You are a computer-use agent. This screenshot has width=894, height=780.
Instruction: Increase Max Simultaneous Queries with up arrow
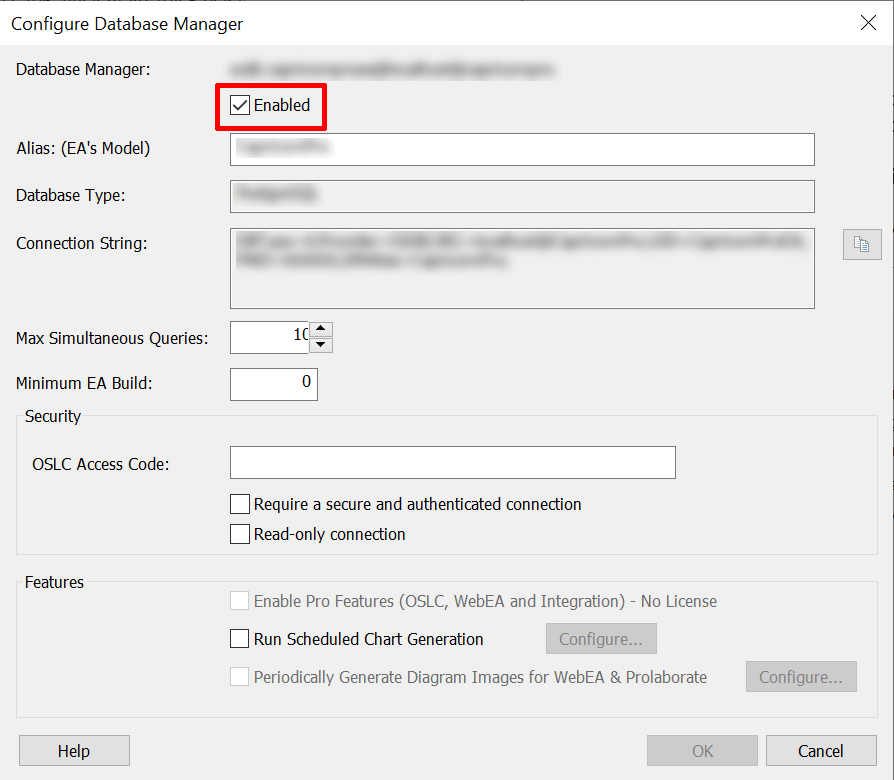point(320,330)
